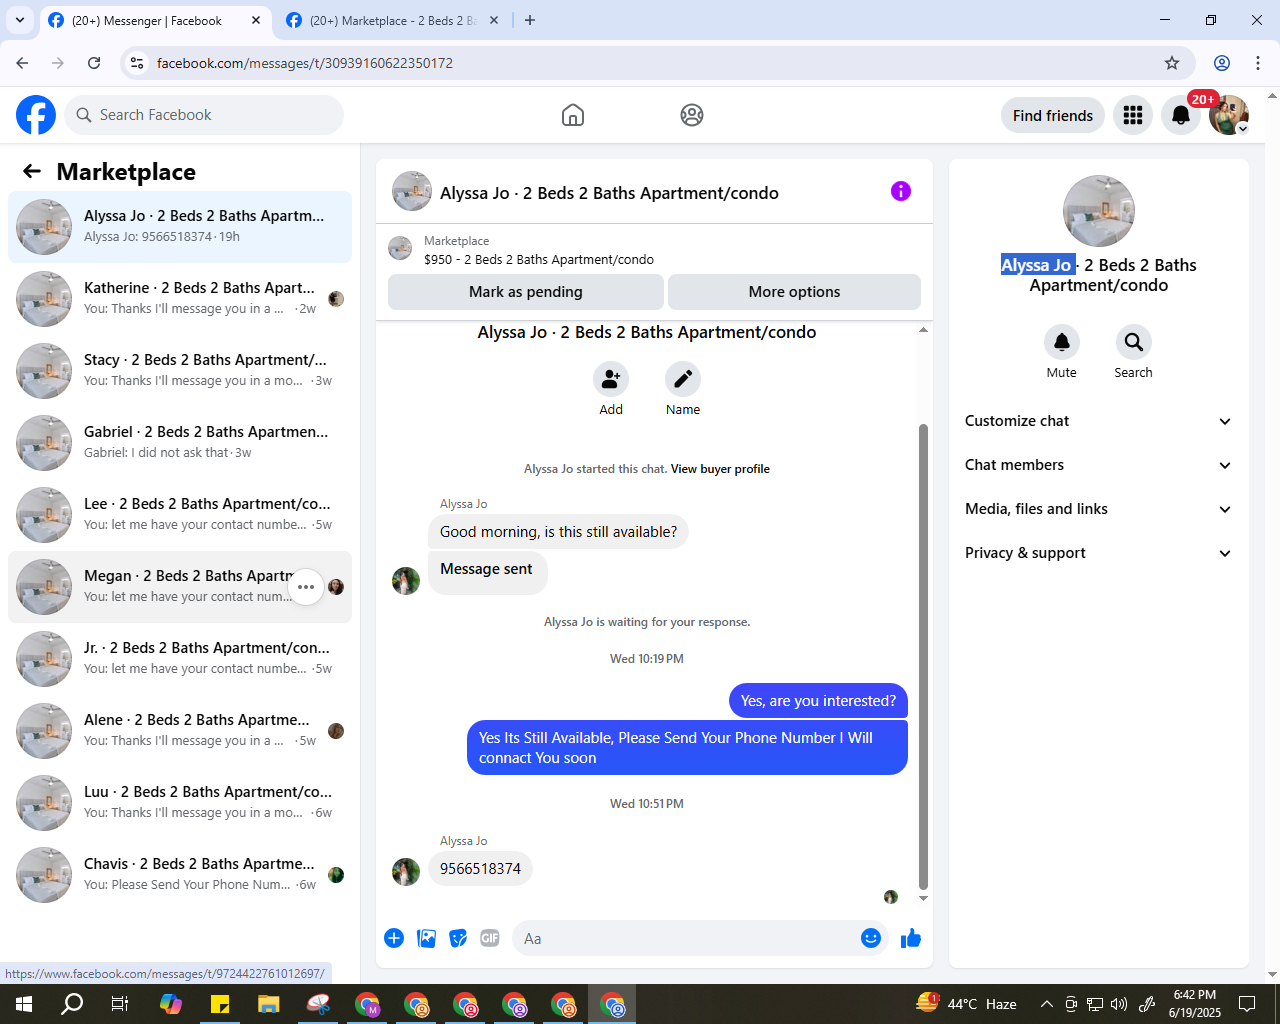Click the chat messages vertical scrollbar

click(x=923, y=656)
